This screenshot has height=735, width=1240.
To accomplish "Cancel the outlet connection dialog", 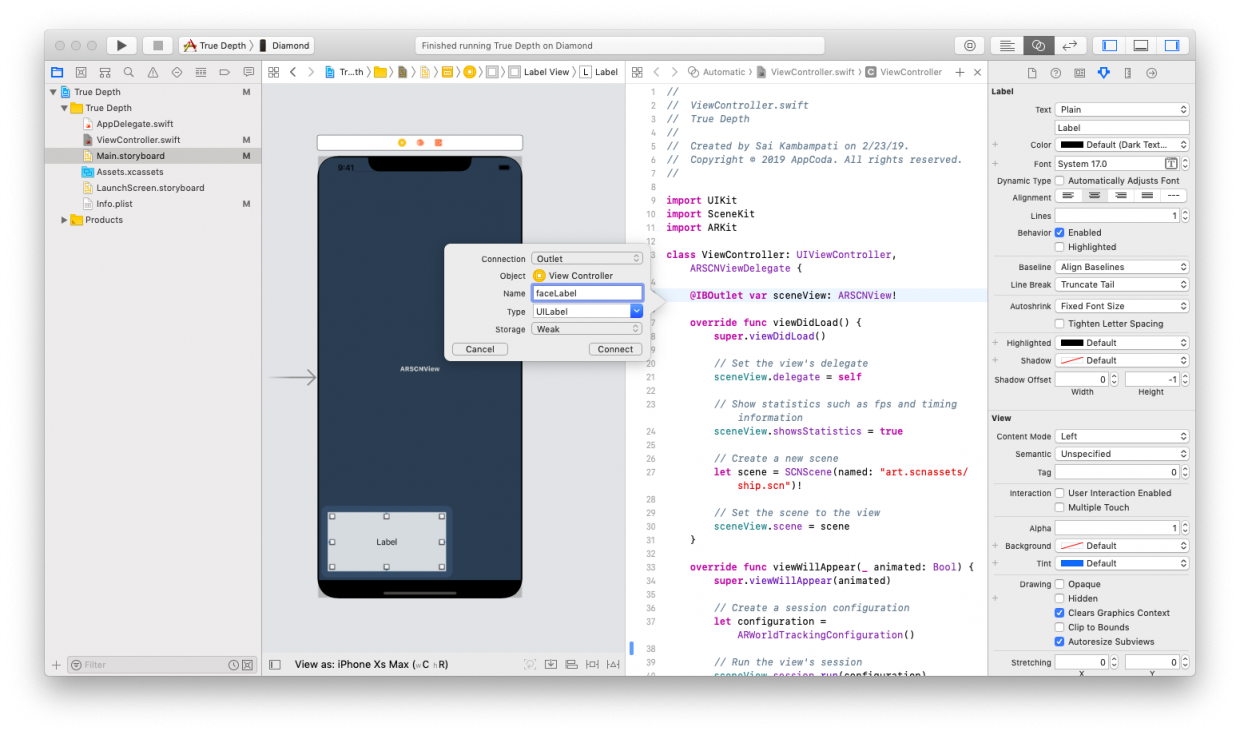I will coord(479,348).
